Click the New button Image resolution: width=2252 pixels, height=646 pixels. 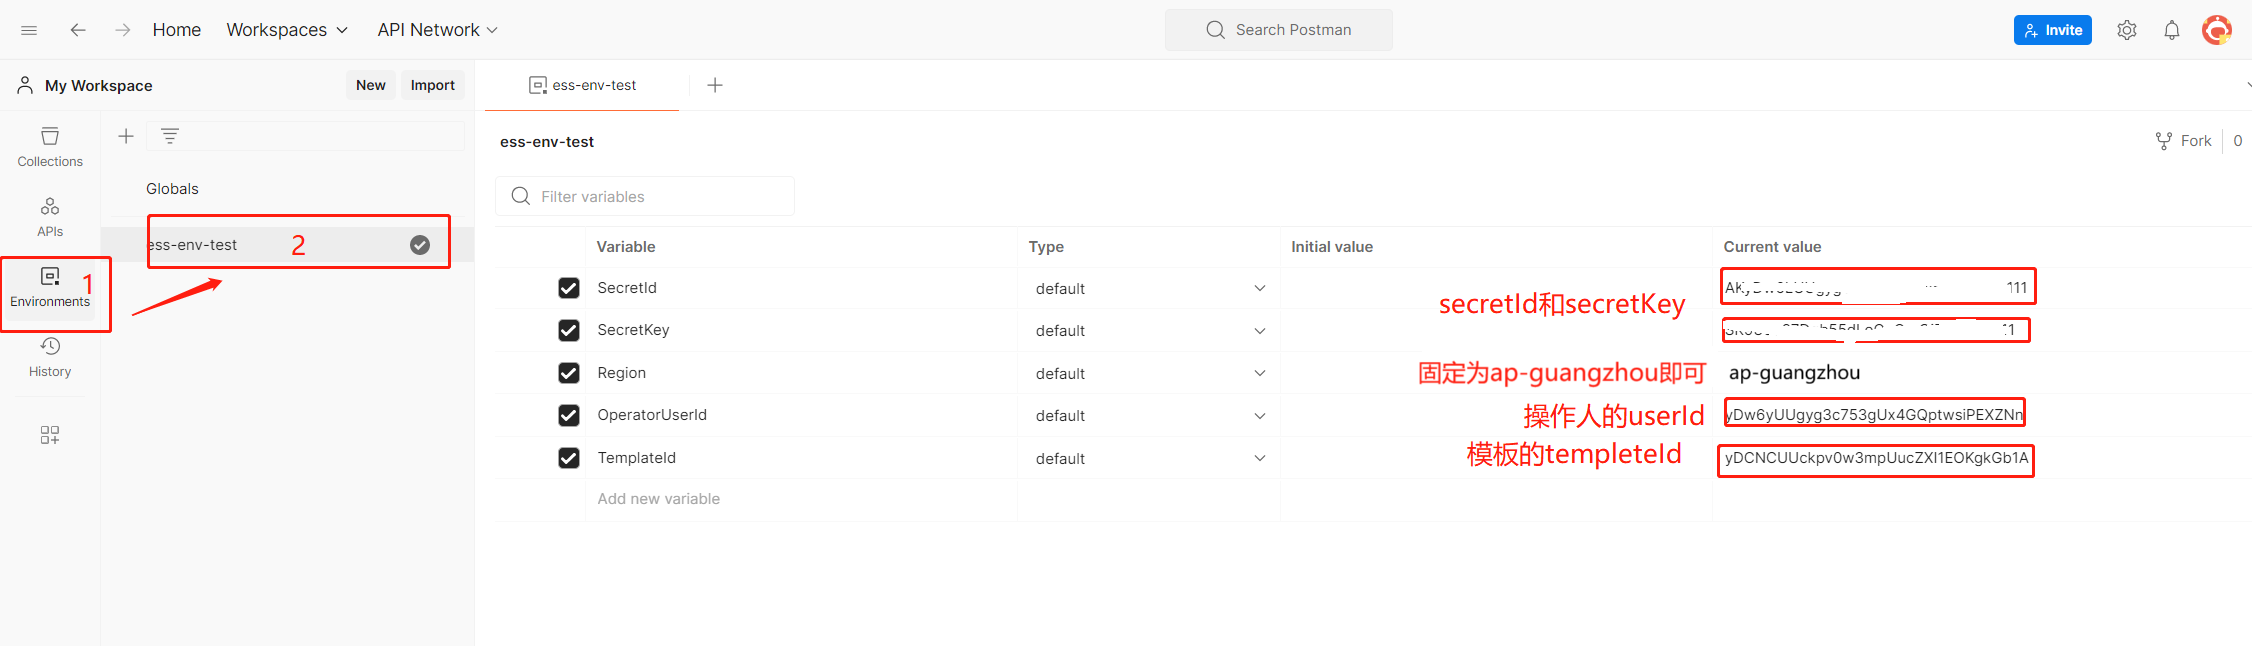[x=371, y=85]
